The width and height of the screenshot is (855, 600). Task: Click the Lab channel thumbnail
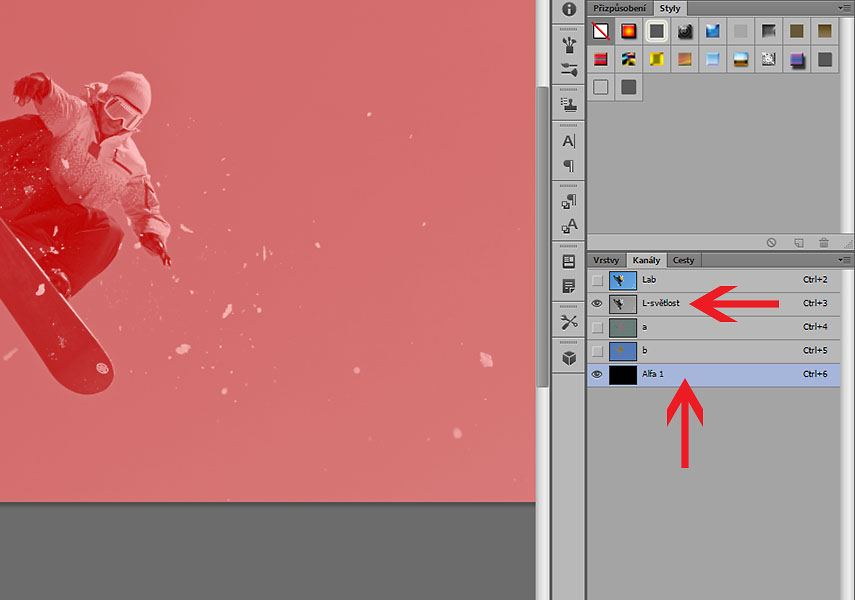623,280
